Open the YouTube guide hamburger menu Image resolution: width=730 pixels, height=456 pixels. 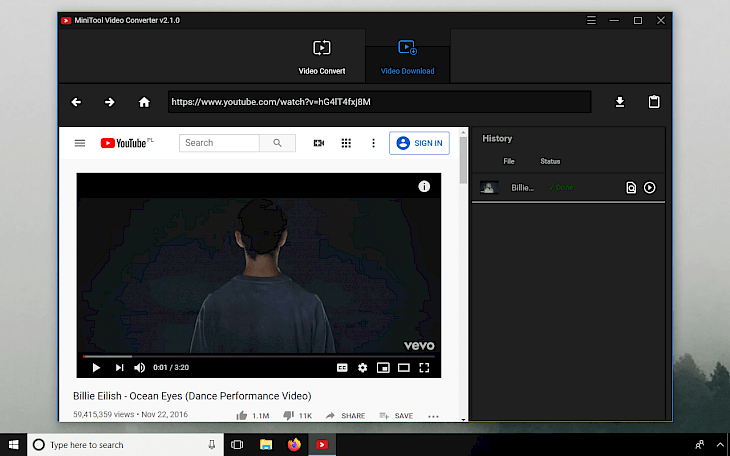(80, 143)
